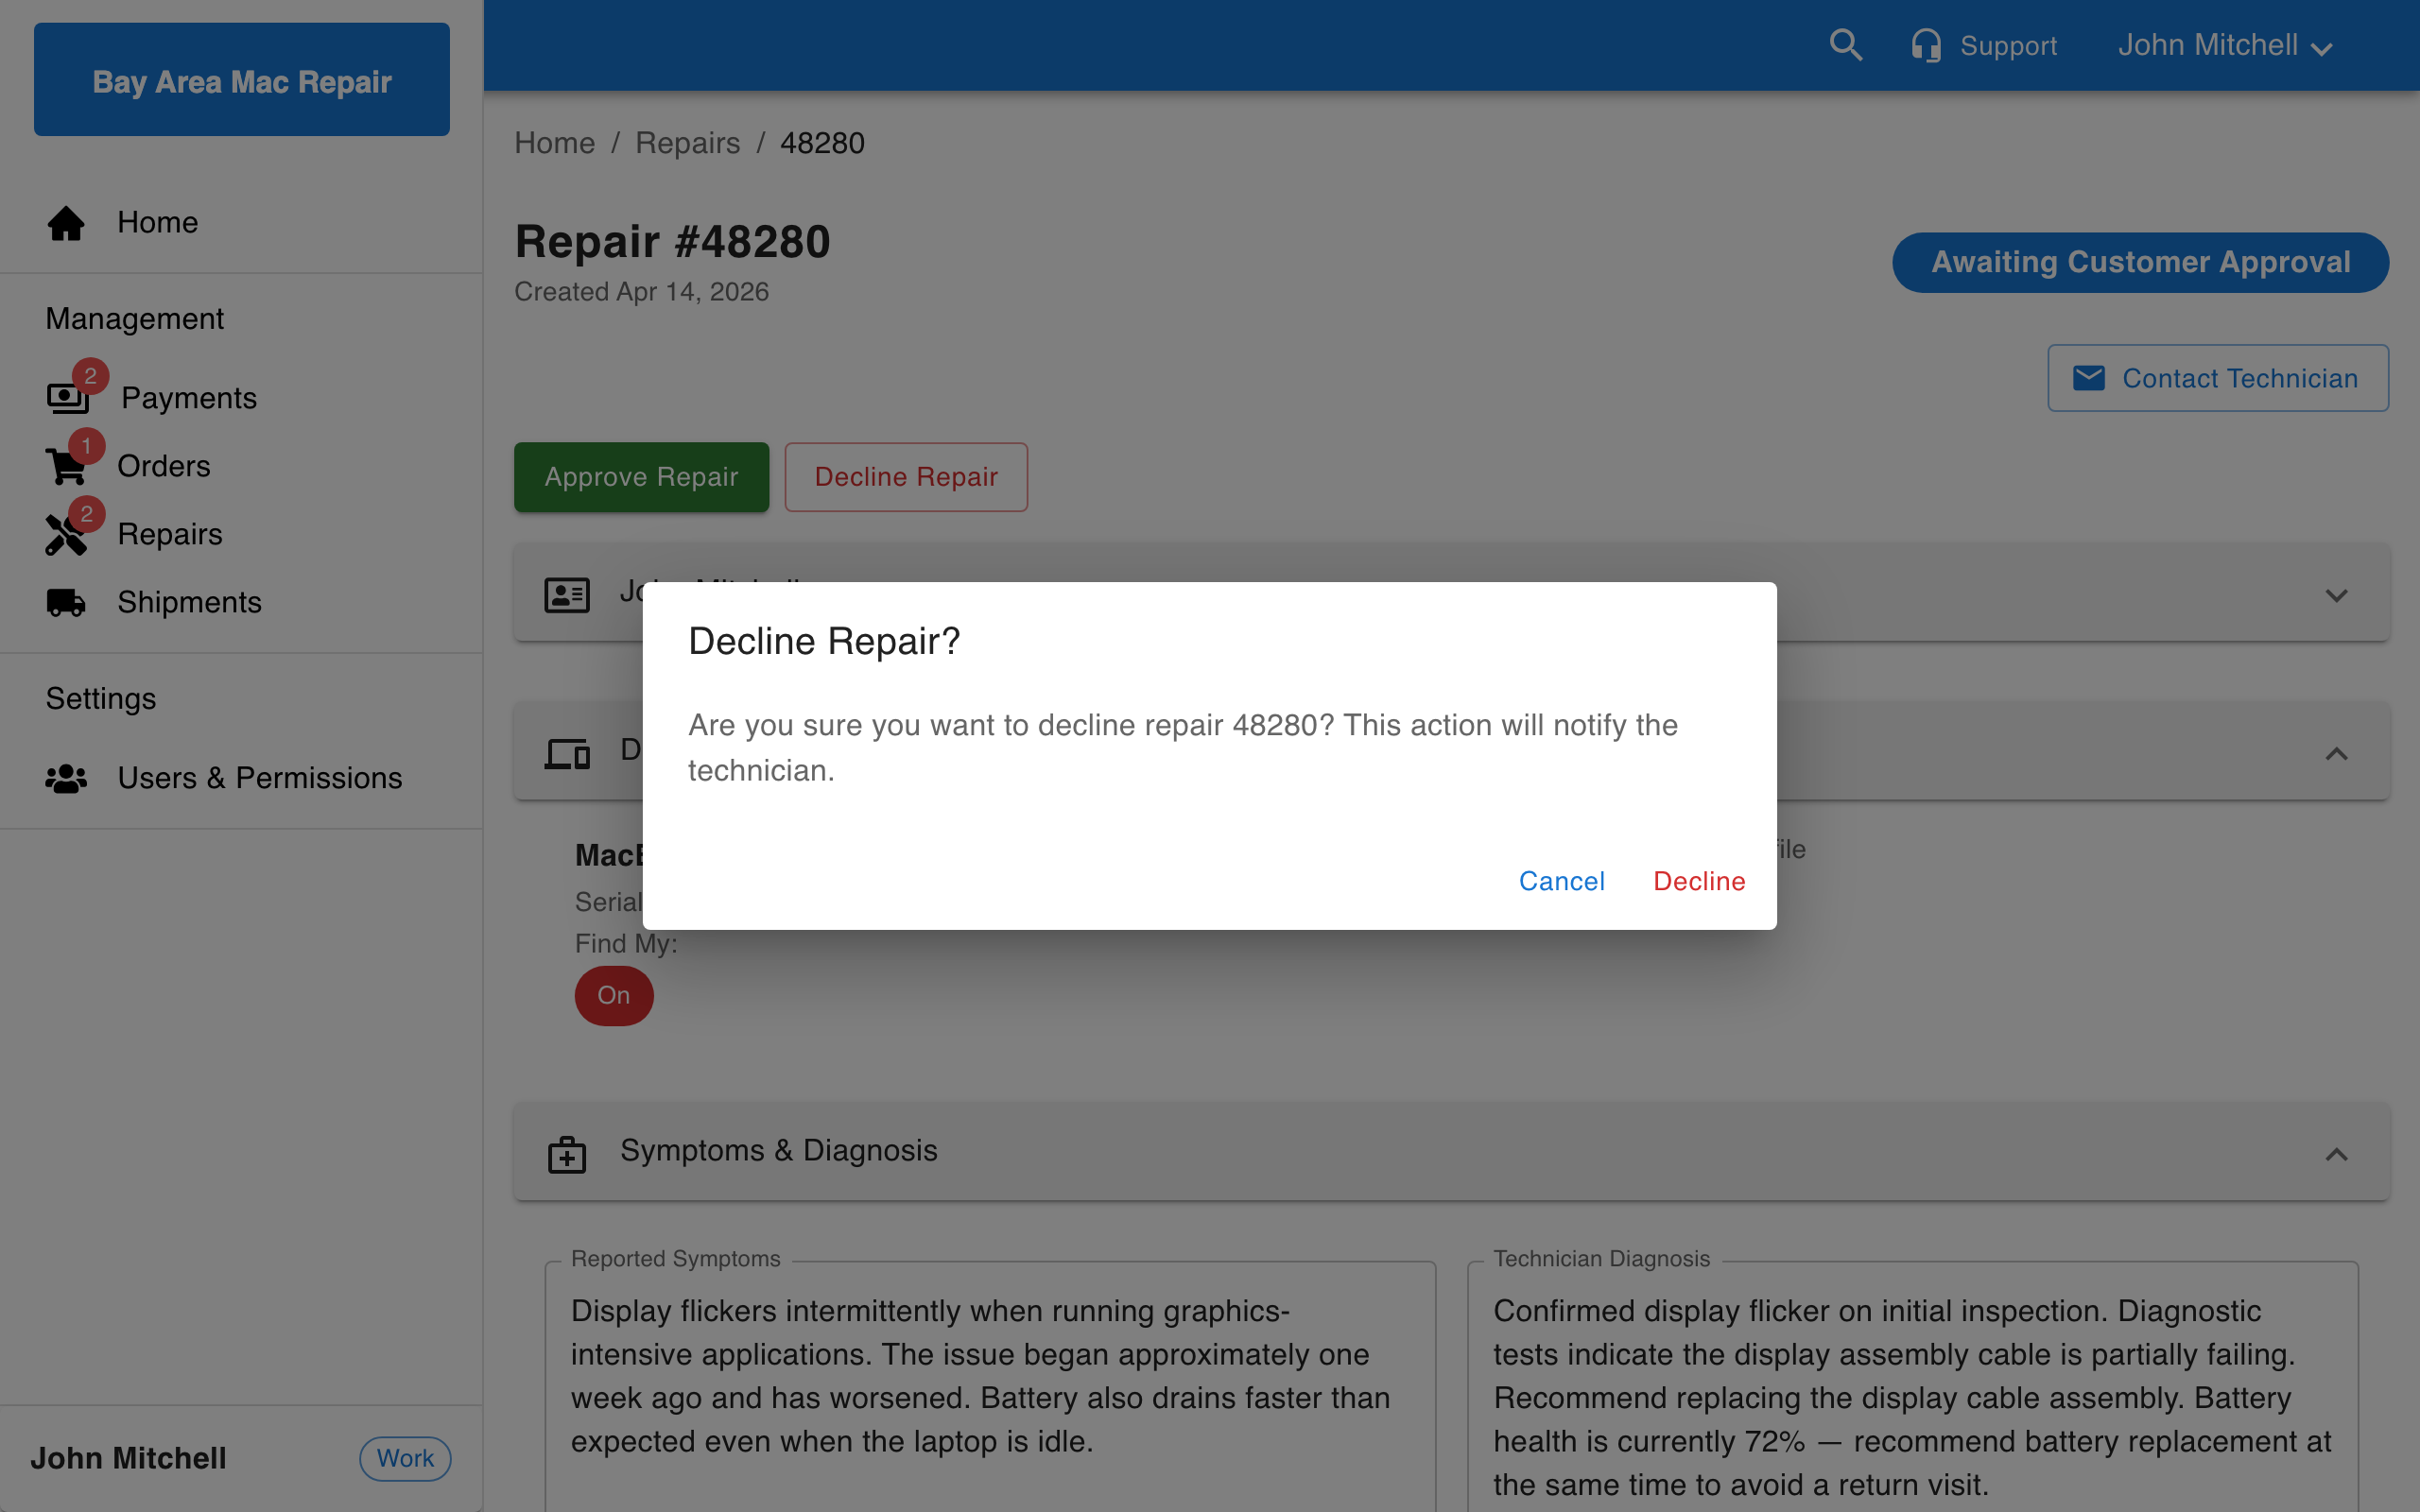Open the John Mitchell account menu
2420x1512 pixels.
pos(2225,45)
